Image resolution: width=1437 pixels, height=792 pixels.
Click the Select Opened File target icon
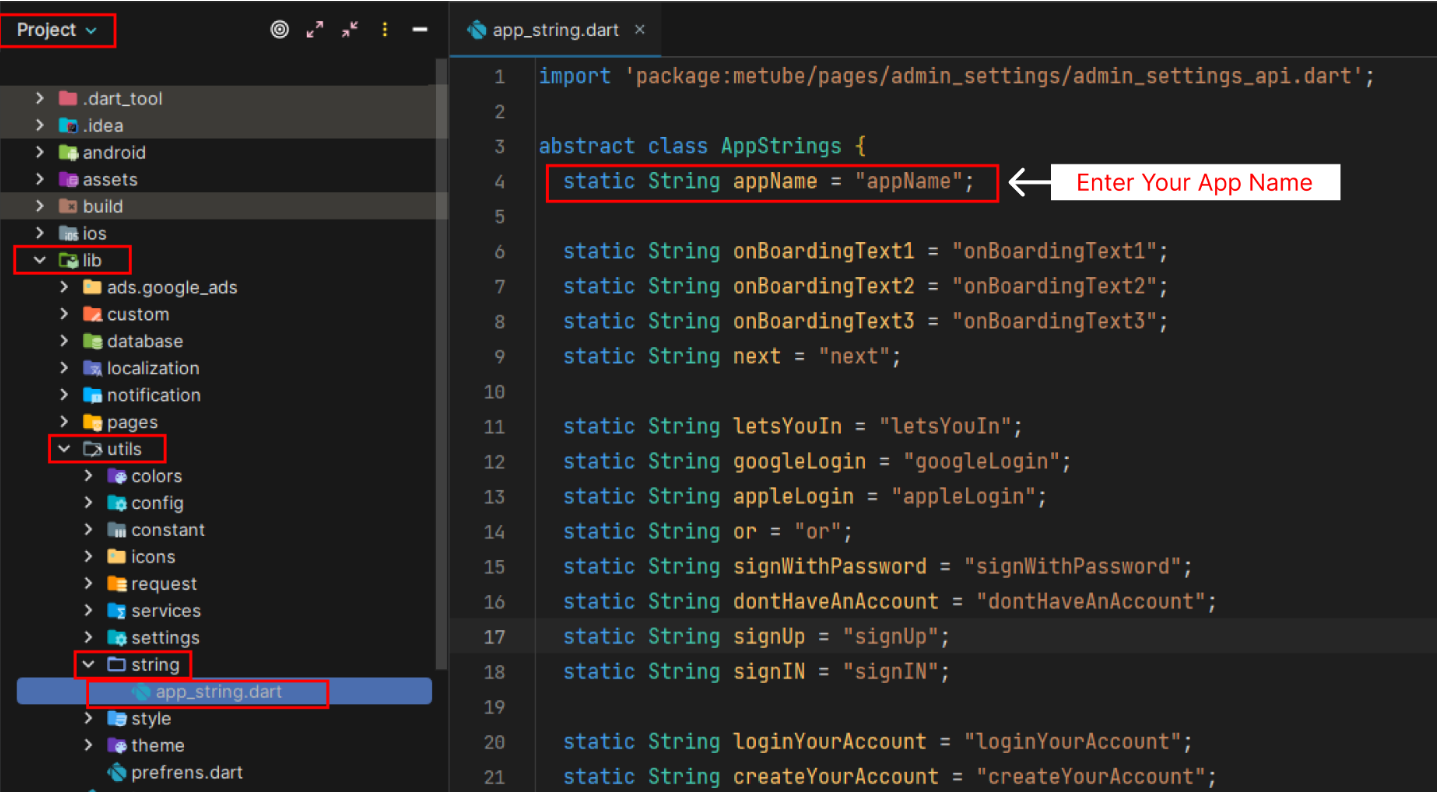[x=280, y=30]
